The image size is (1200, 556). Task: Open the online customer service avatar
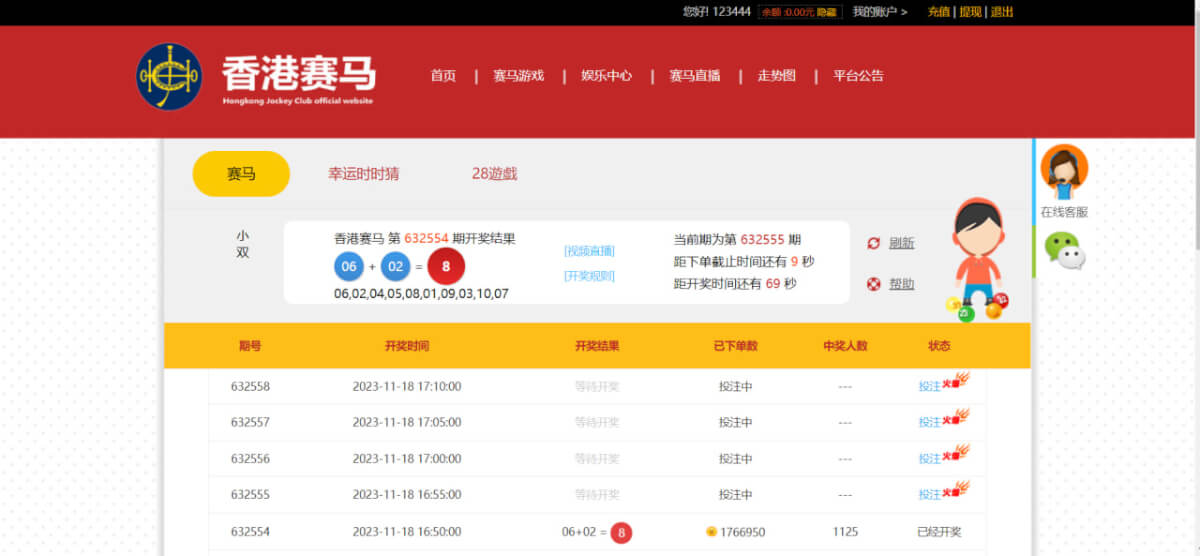coord(1063,172)
